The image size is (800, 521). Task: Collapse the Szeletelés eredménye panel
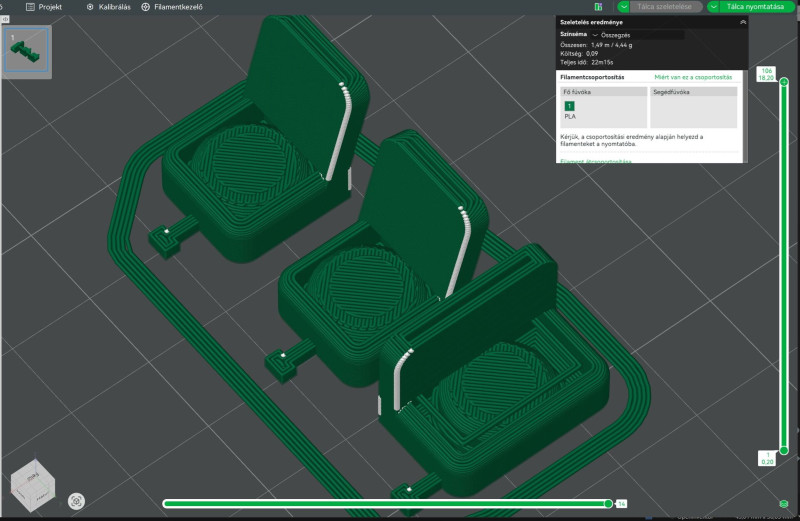coord(743,22)
